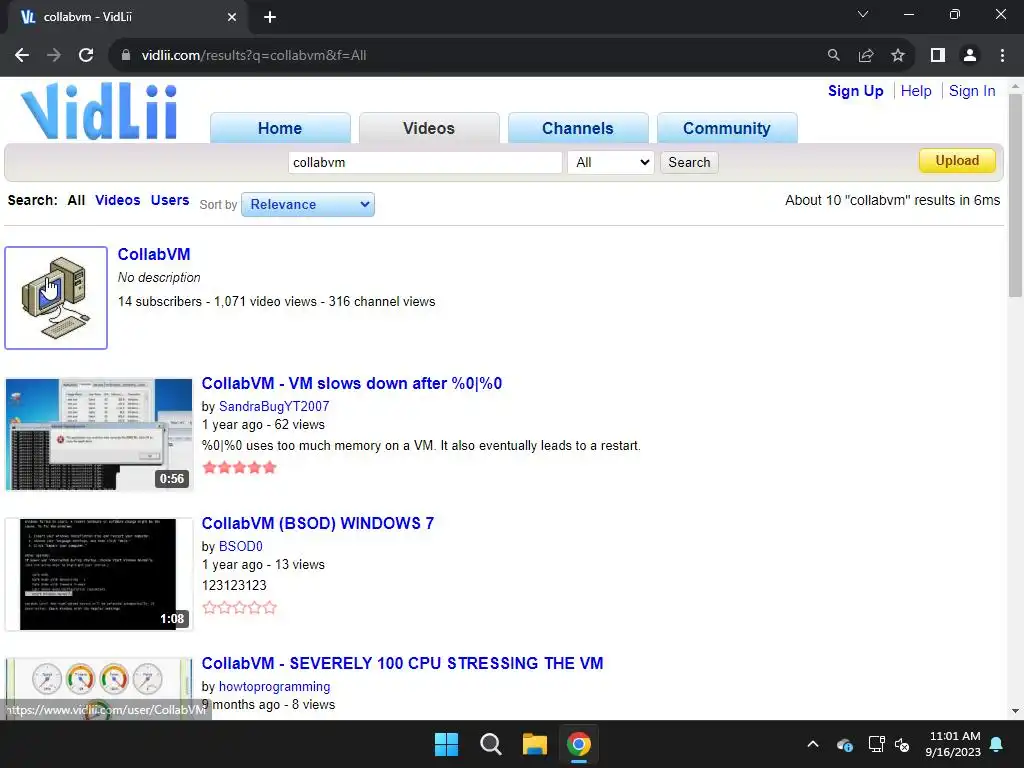This screenshot has height=768, width=1024.
Task: Click the VidLii logo
Action: [x=99, y=111]
